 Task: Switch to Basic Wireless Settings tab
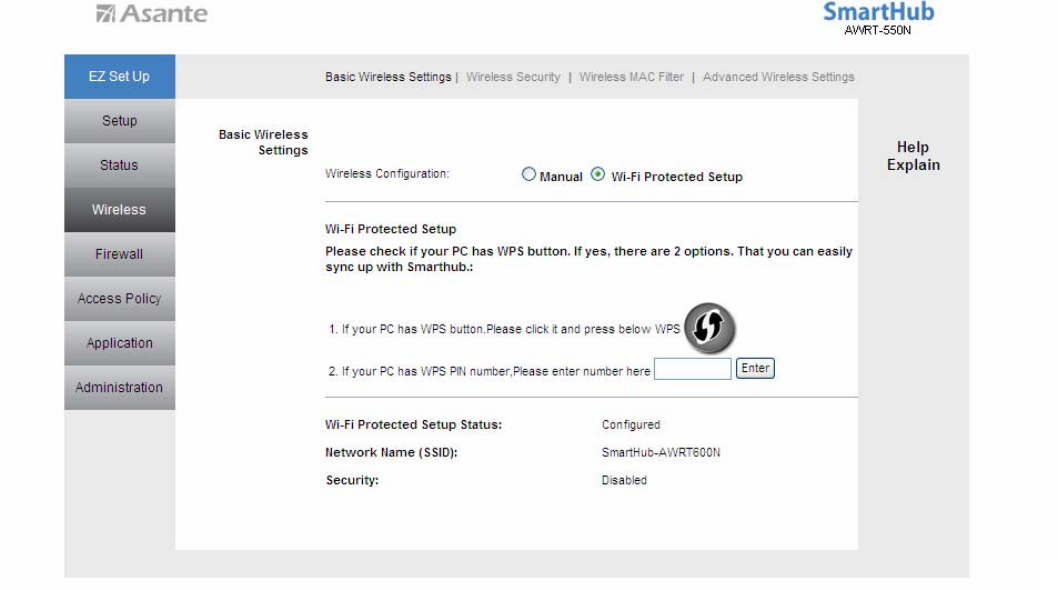pyautogui.click(x=388, y=77)
